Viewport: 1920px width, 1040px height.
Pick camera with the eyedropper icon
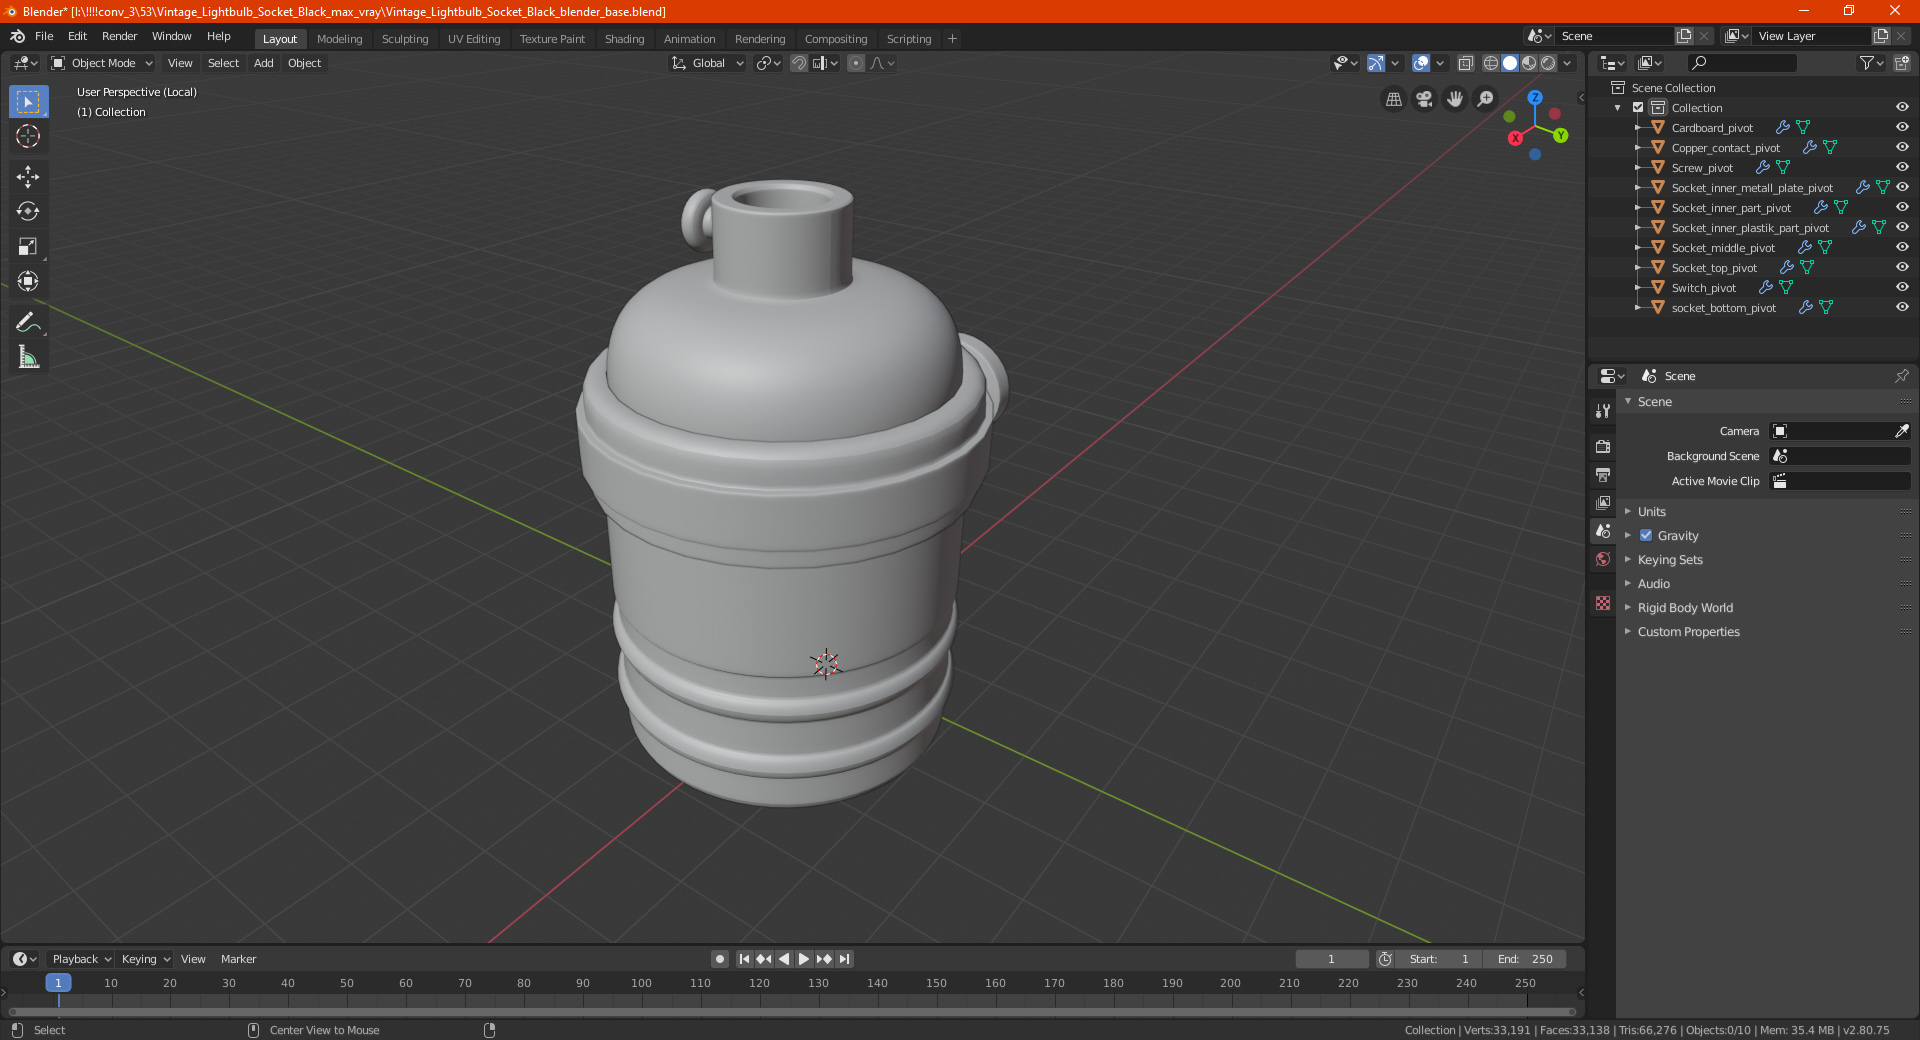[x=1901, y=431]
